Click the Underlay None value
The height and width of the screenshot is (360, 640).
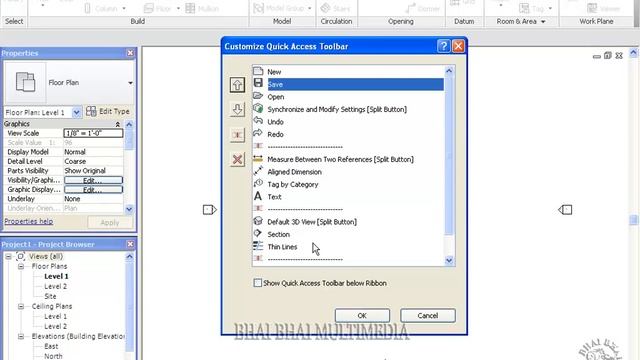point(93,199)
